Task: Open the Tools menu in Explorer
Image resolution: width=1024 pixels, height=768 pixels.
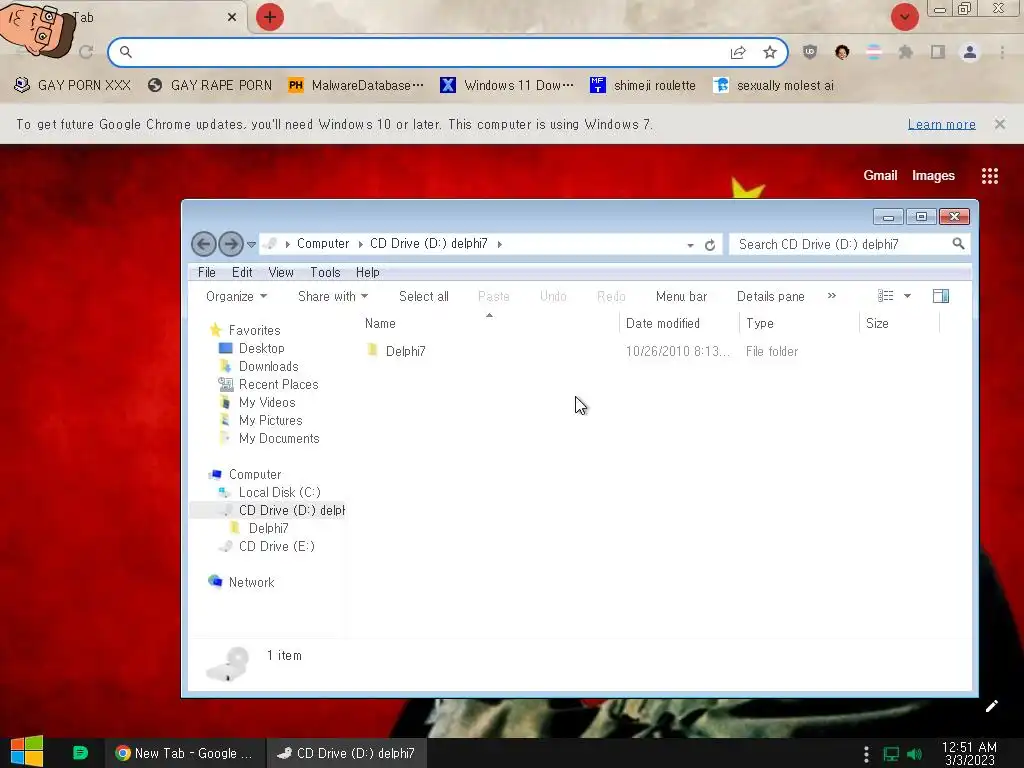Action: (x=325, y=272)
